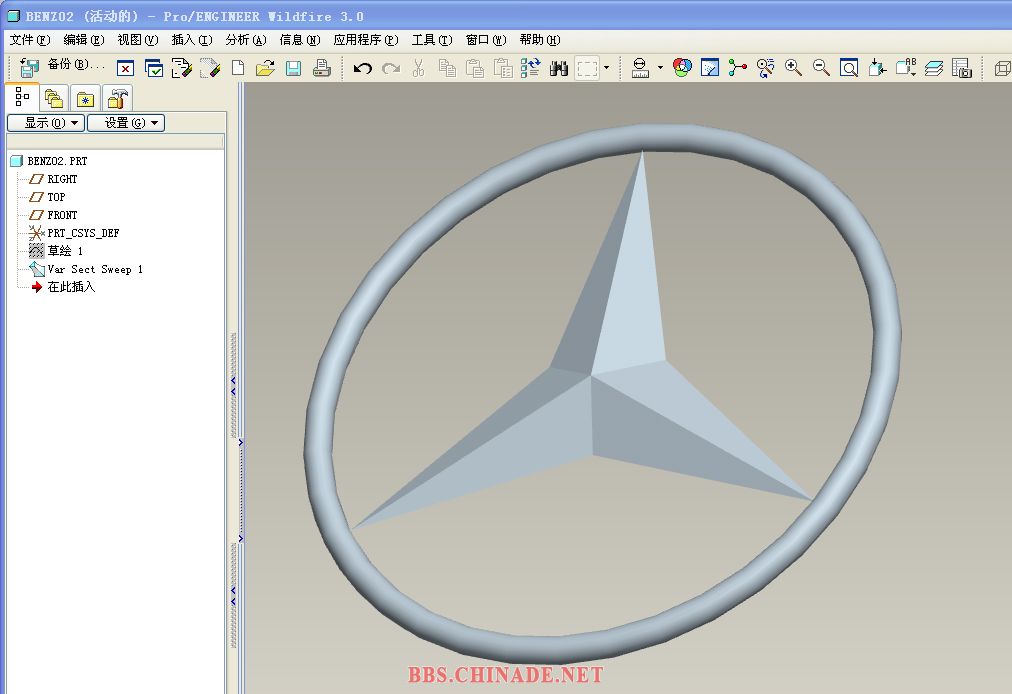Image resolution: width=1012 pixels, height=694 pixels.
Task: Open the 应用程序(P) menu
Action: (366, 40)
